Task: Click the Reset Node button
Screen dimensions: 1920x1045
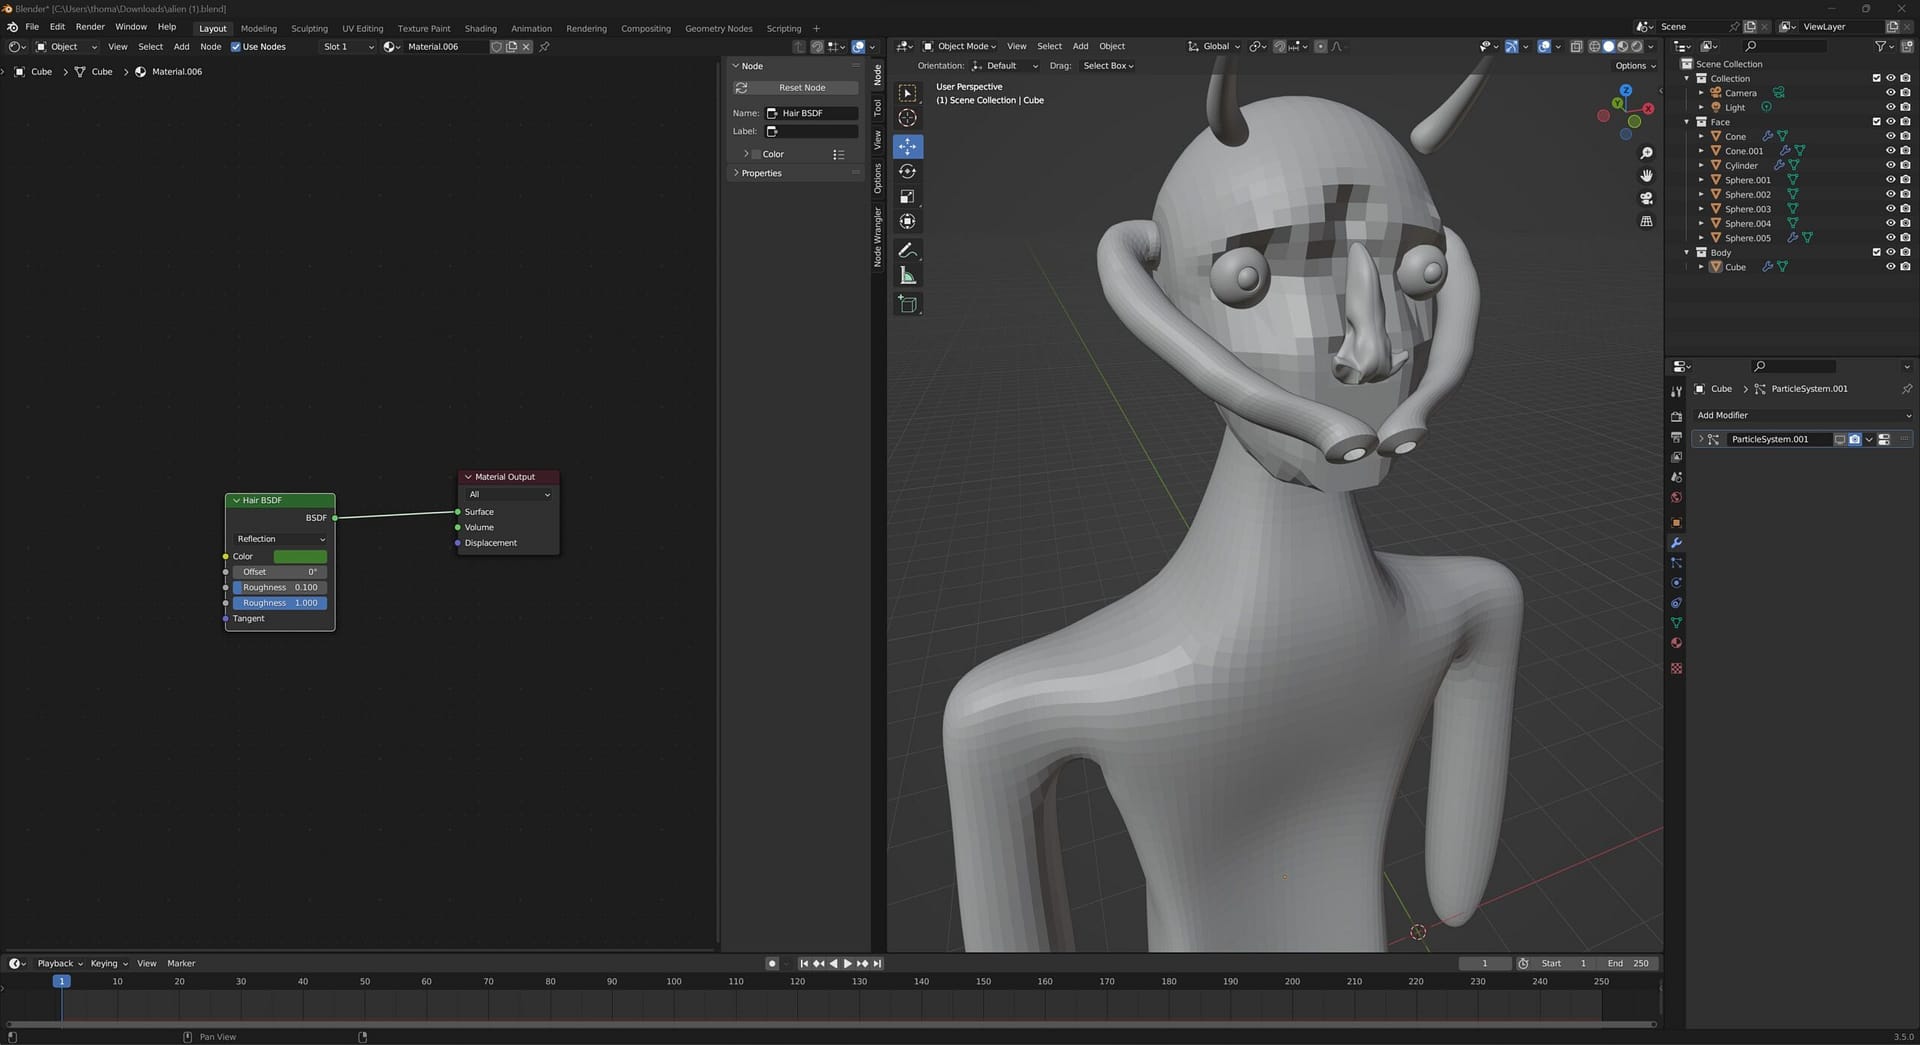Action: [x=801, y=88]
